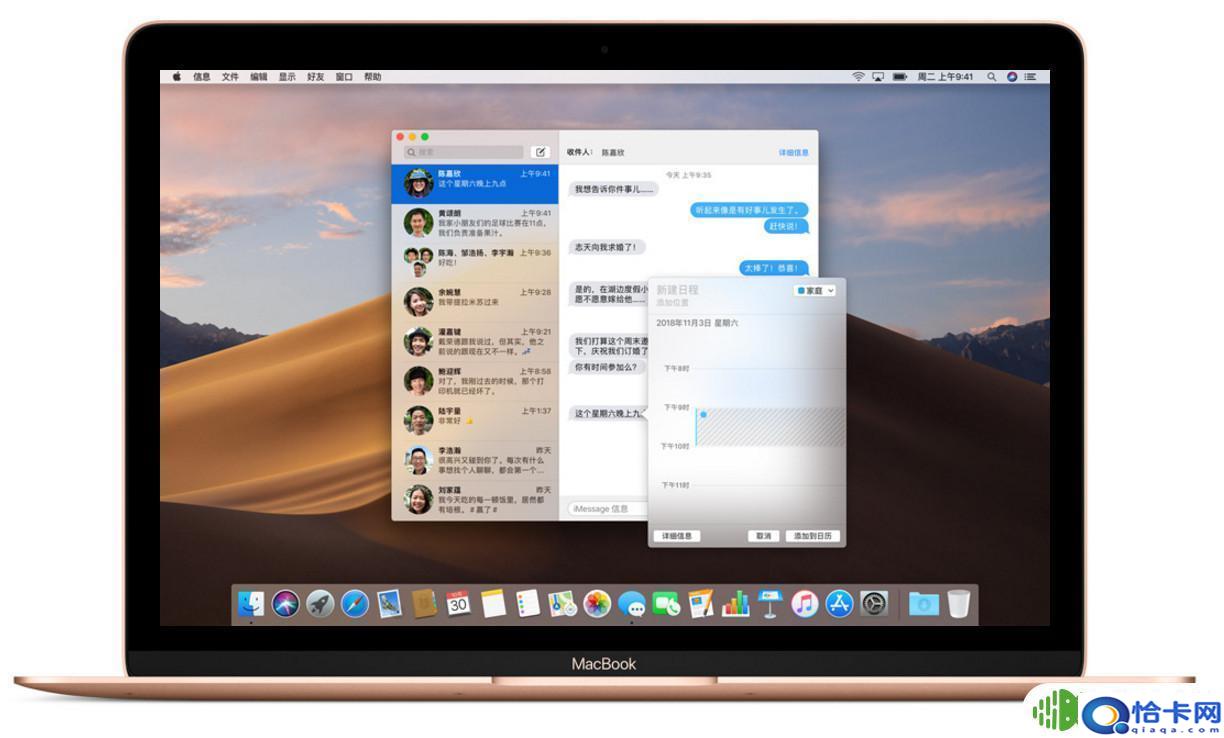This screenshot has height=738, width=1224.
Task: Open Reminders list icon in Dock
Action: (x=528, y=604)
